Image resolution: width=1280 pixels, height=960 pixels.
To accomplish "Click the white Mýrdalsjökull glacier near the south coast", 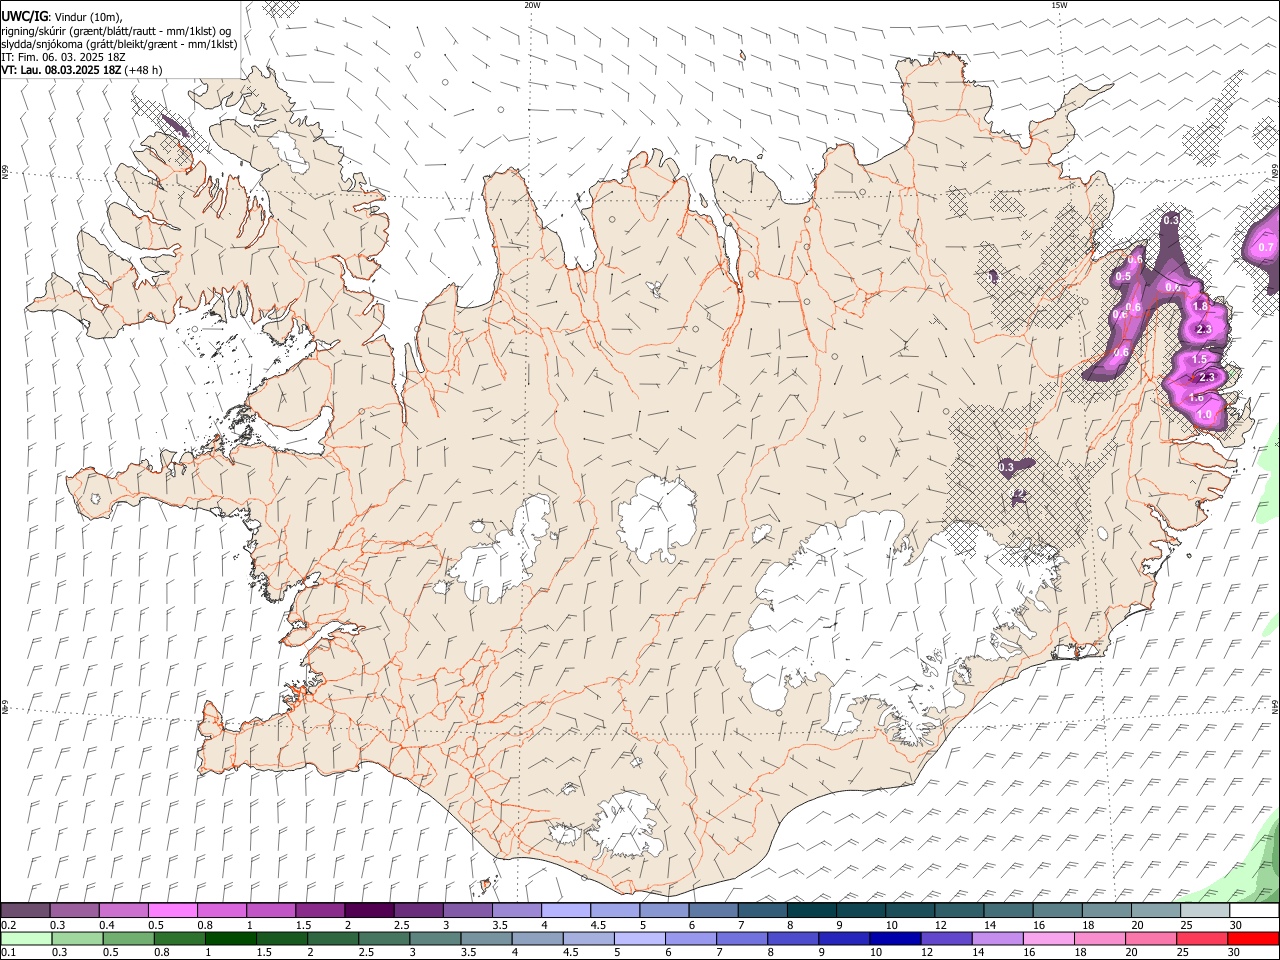I will click(x=625, y=825).
